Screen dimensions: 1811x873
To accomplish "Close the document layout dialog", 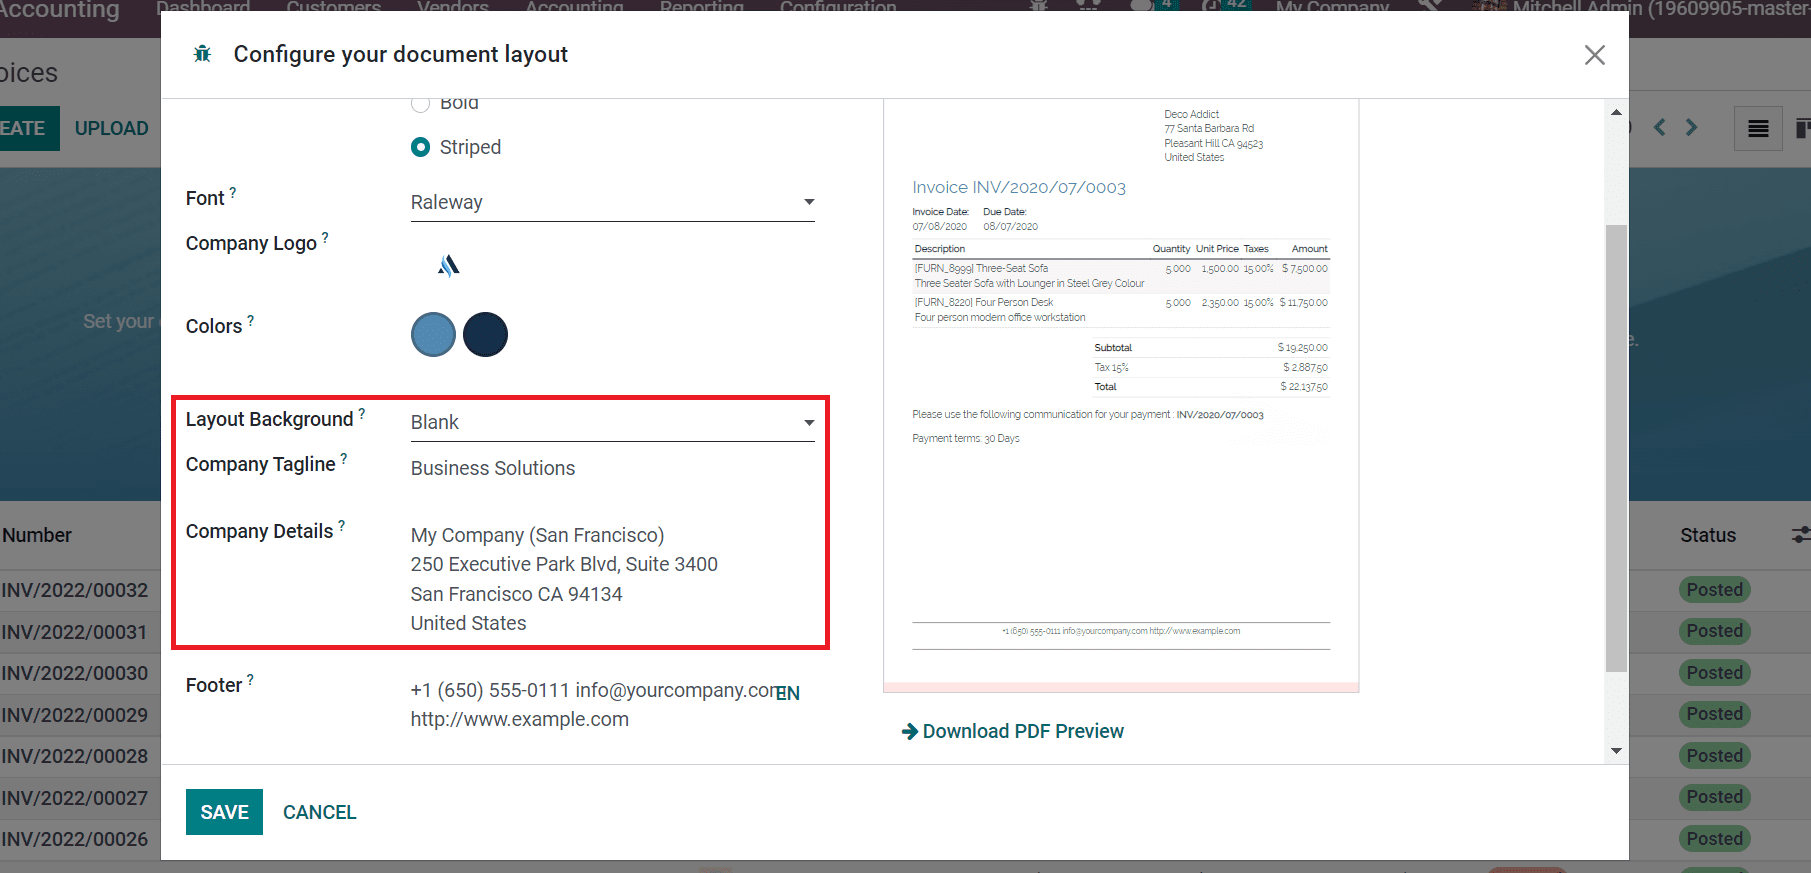I will click(1594, 55).
